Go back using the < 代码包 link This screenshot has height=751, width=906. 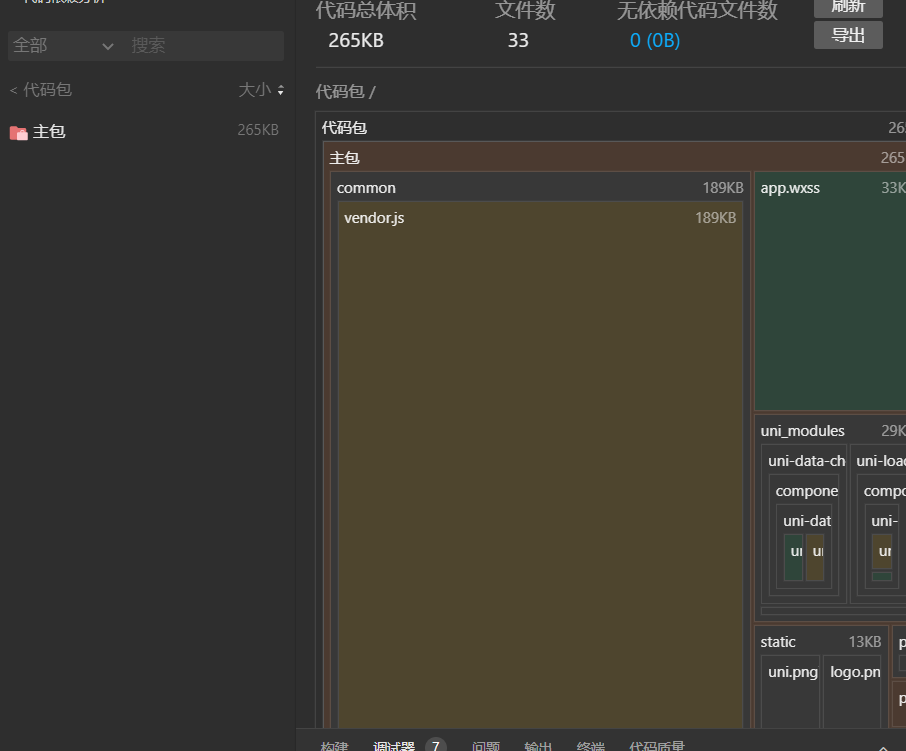coord(41,90)
